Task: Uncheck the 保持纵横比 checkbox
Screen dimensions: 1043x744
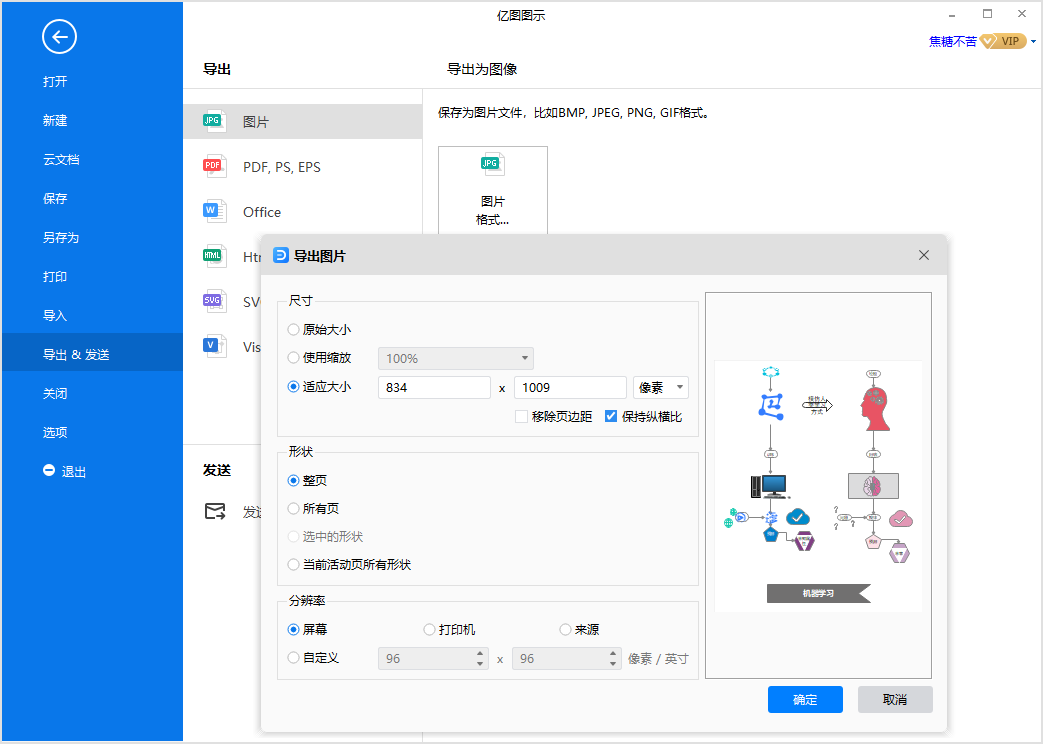Action: tap(611, 416)
